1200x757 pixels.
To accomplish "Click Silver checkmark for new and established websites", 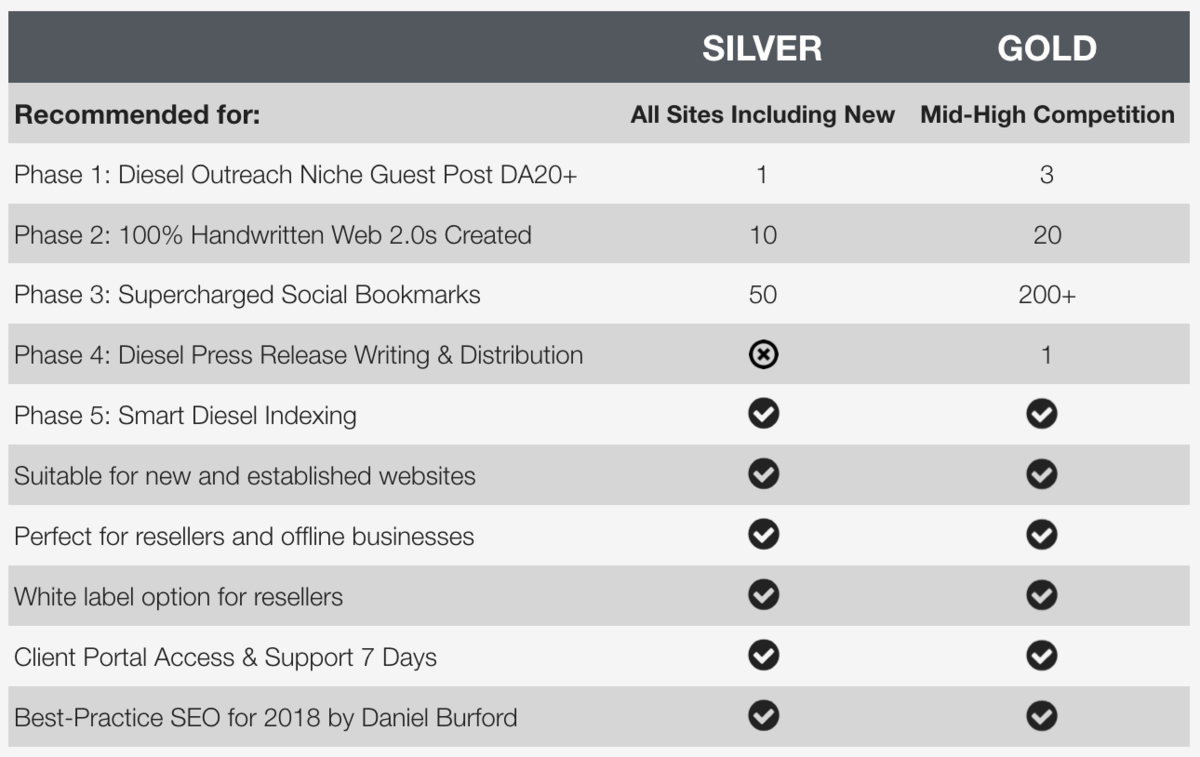I will point(763,474).
